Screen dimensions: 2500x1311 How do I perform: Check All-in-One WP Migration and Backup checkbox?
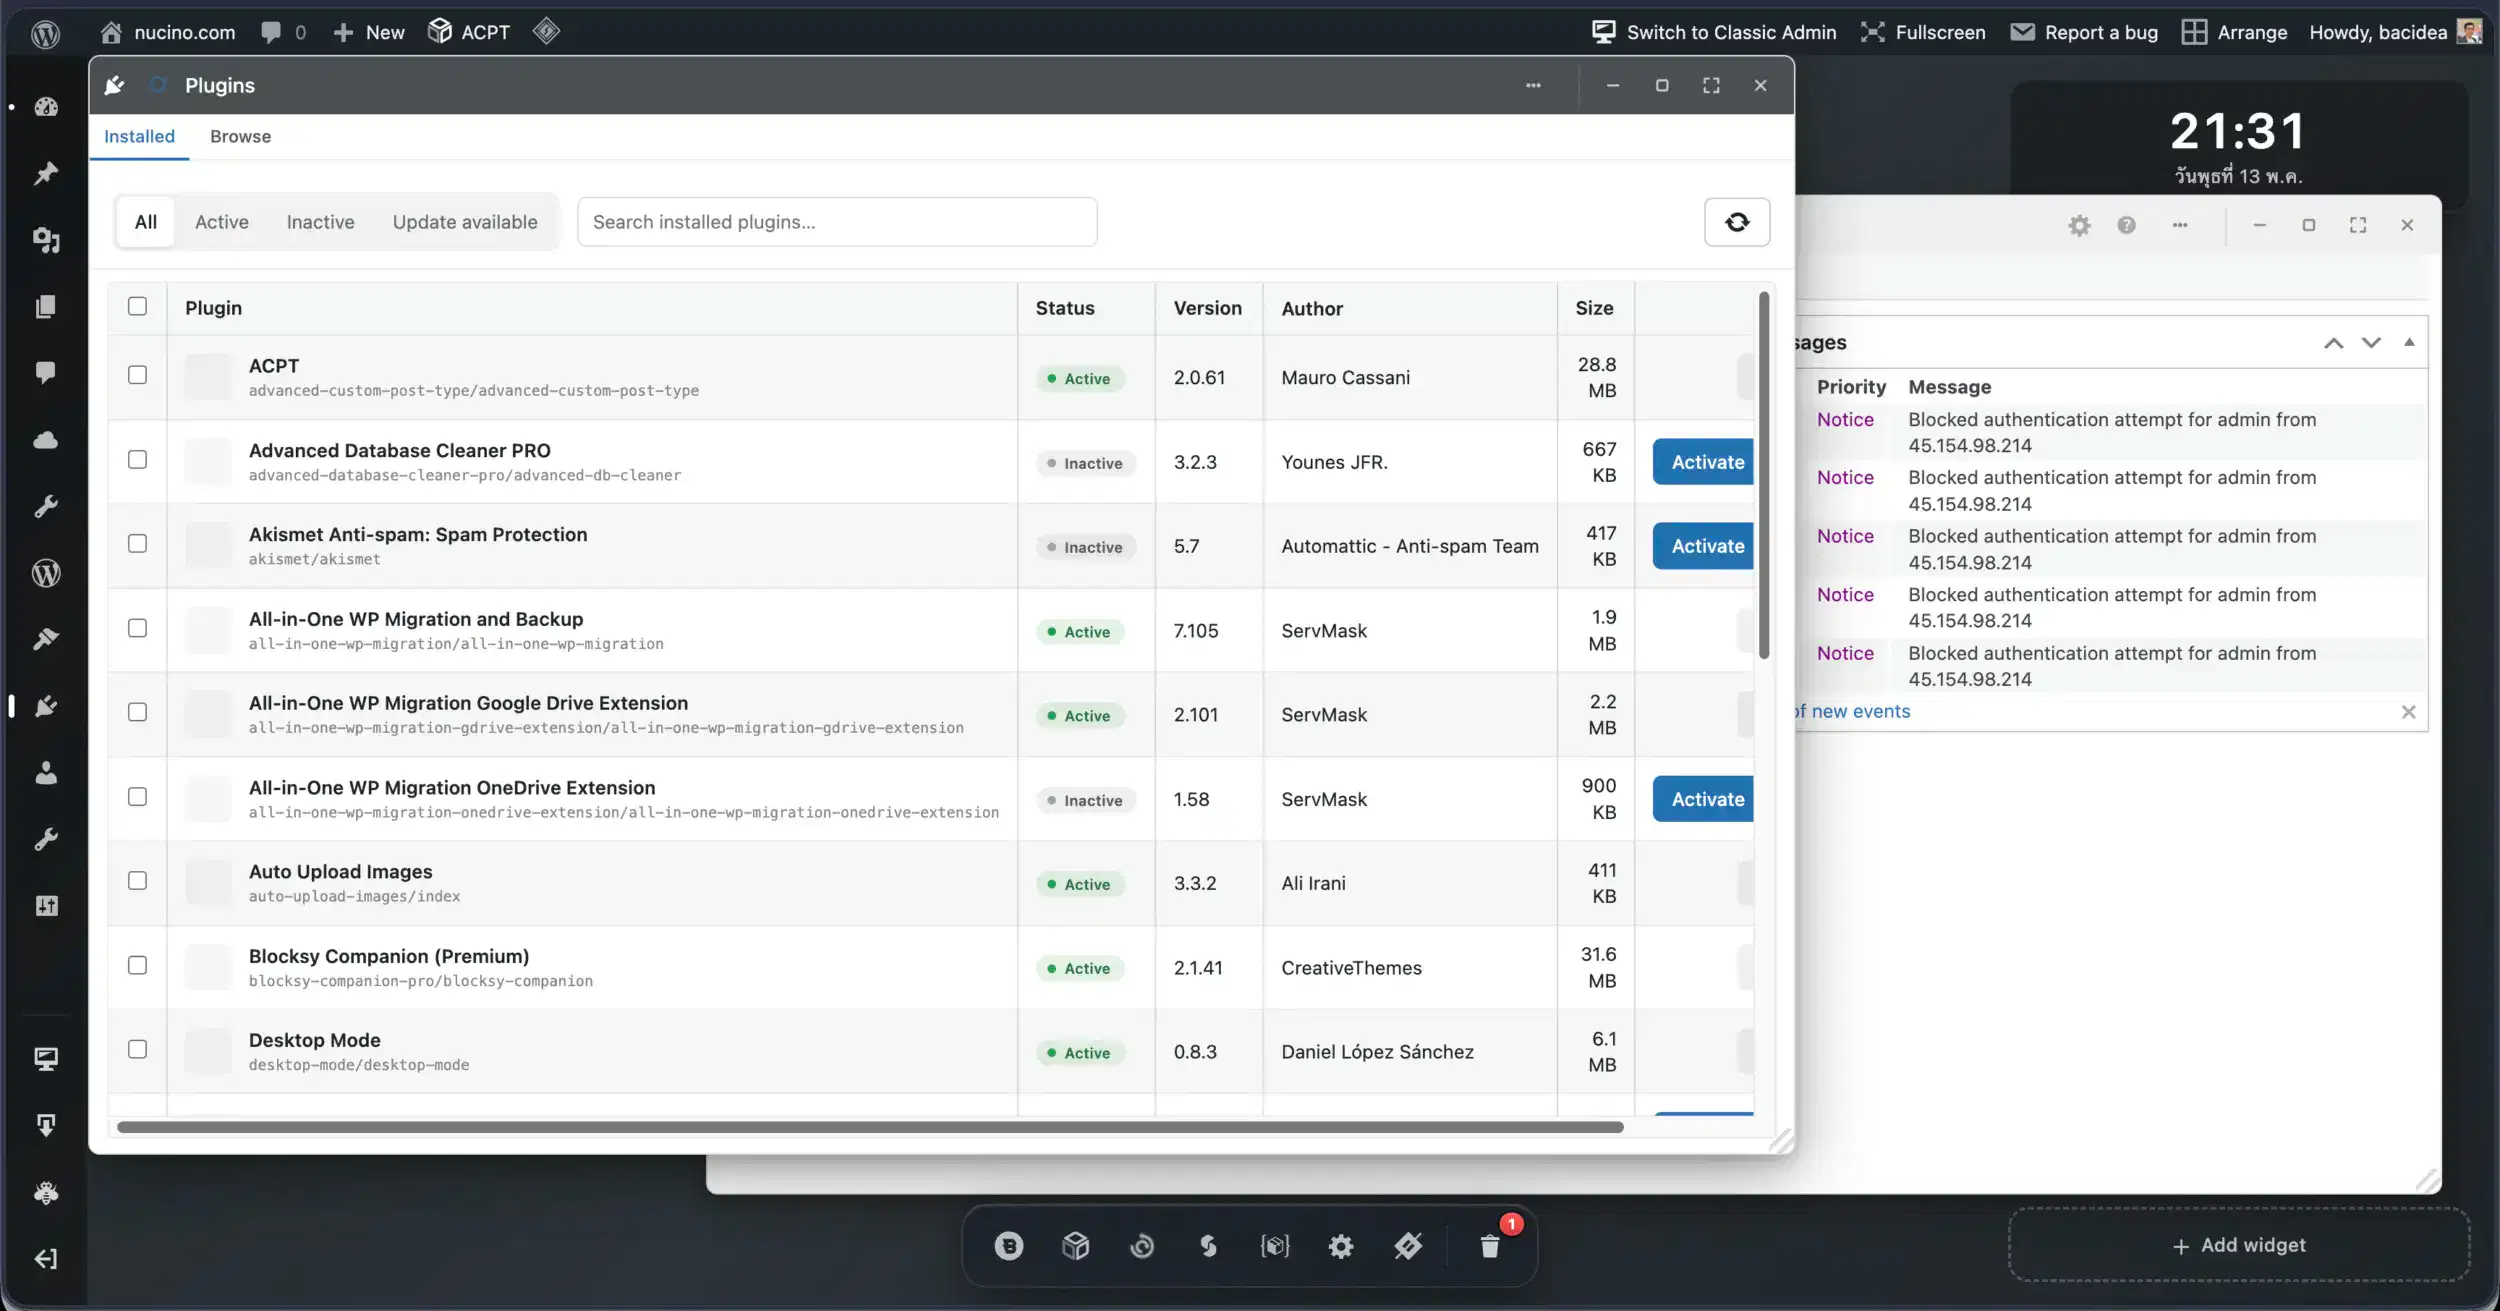click(137, 628)
